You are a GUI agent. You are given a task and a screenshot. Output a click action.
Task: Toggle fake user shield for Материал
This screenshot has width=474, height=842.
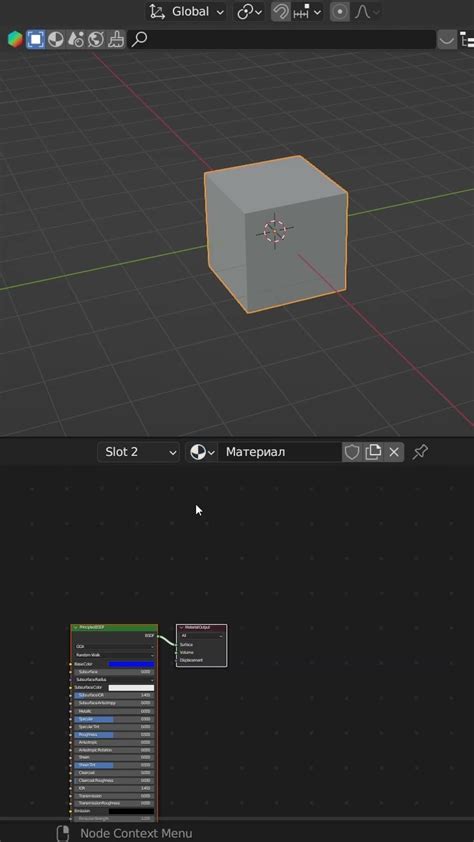point(352,452)
